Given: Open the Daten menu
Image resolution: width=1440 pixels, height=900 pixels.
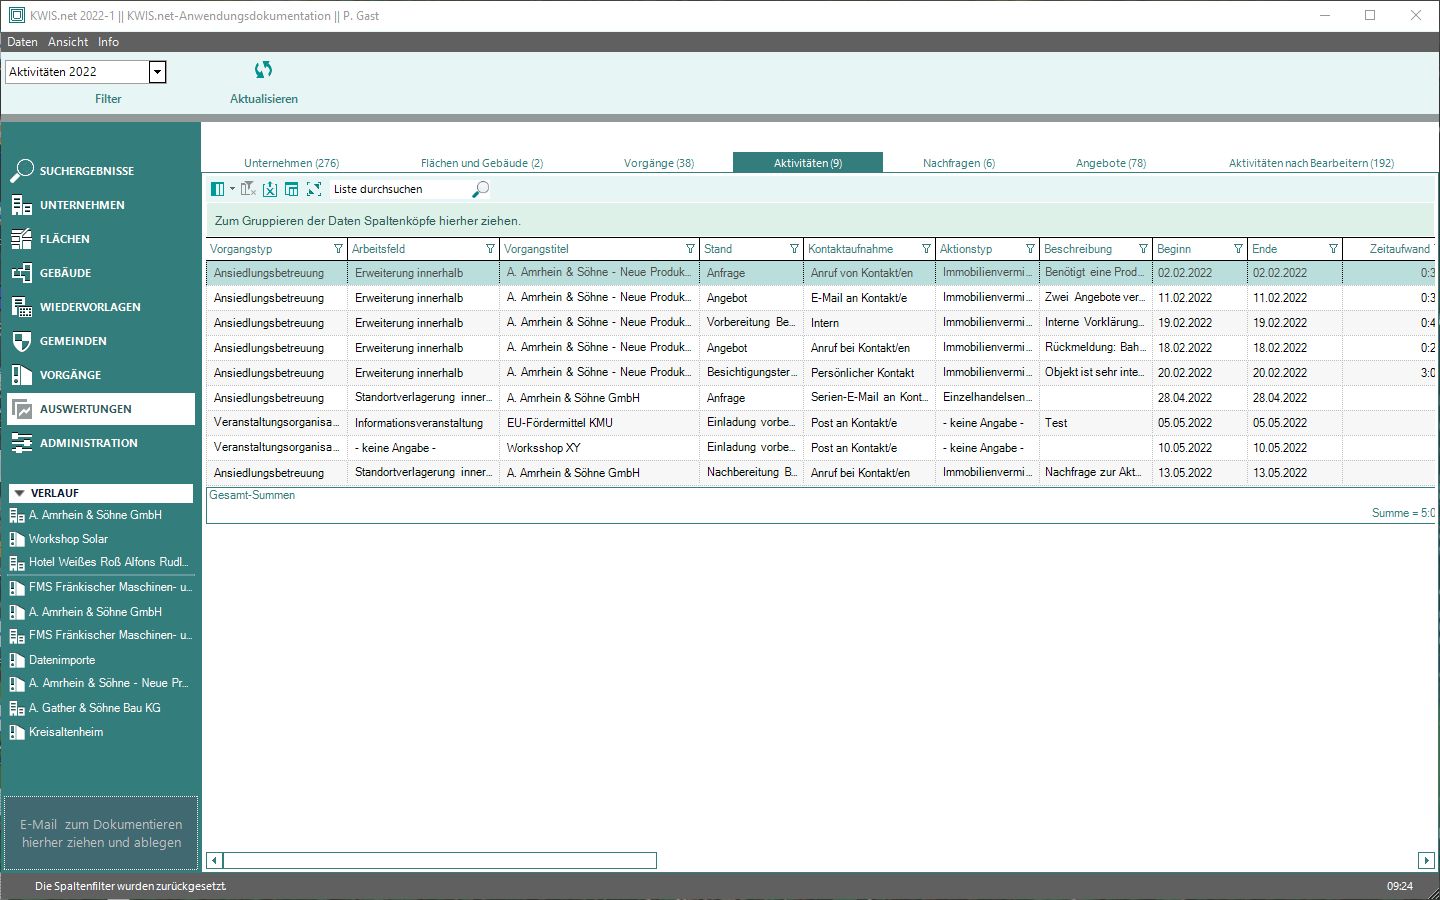Looking at the screenshot, I should (22, 42).
